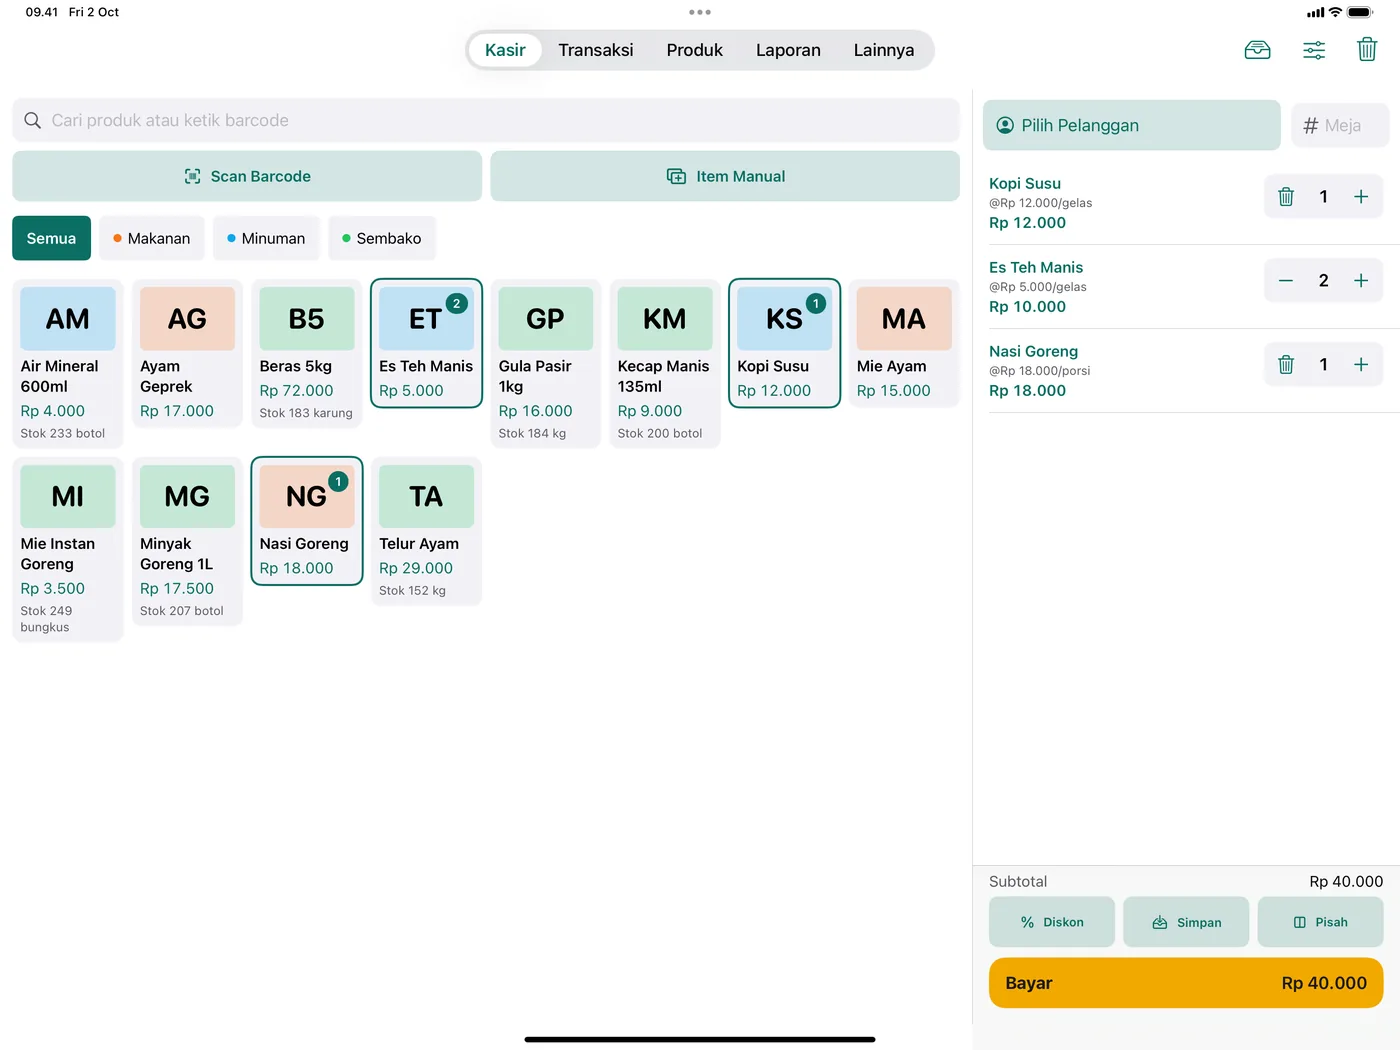Decrease Es Teh Manis quantity with minus
The width and height of the screenshot is (1400, 1050).
tap(1286, 281)
